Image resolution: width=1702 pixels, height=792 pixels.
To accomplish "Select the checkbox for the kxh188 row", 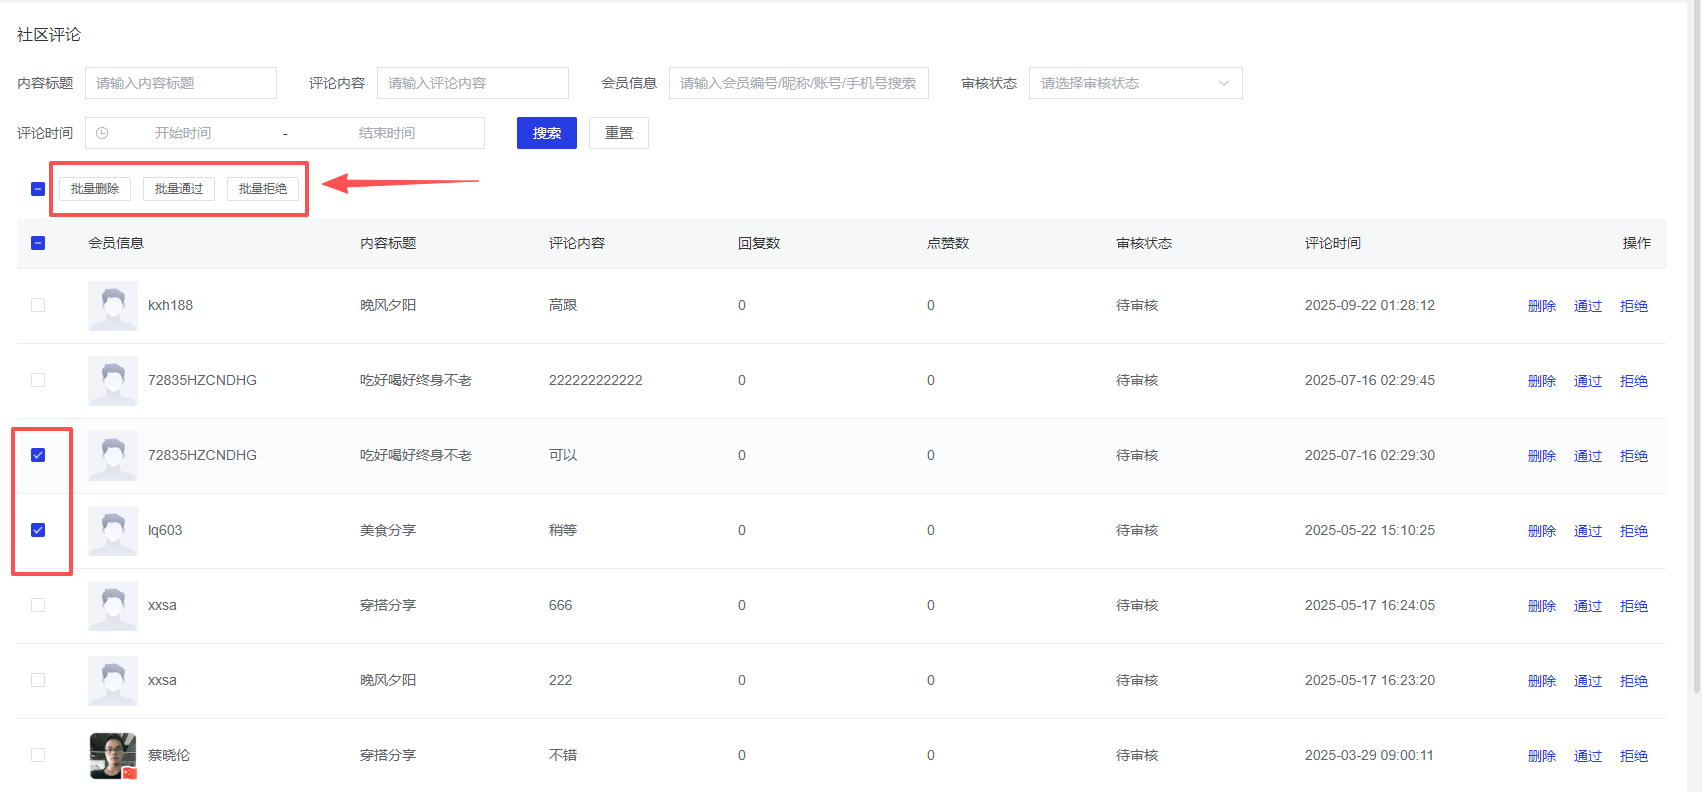I will pyautogui.click(x=38, y=305).
